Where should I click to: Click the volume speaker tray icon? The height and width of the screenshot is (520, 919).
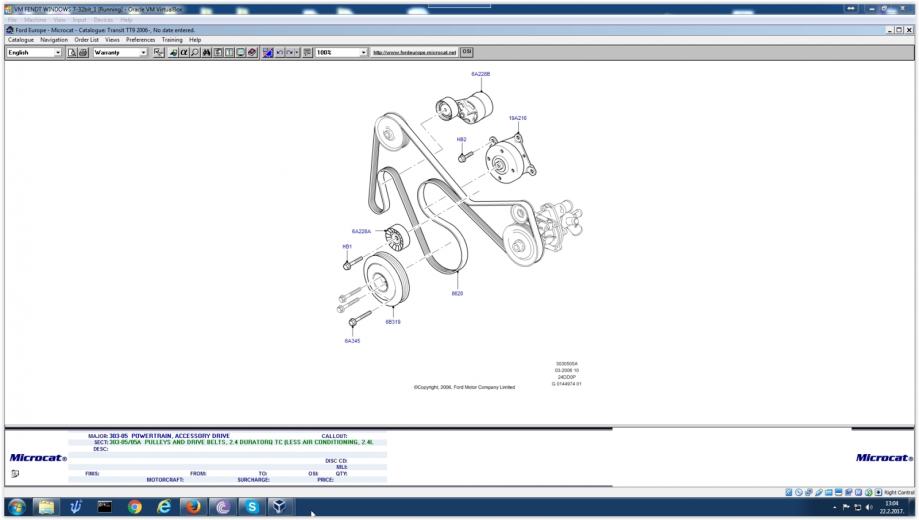(869, 507)
